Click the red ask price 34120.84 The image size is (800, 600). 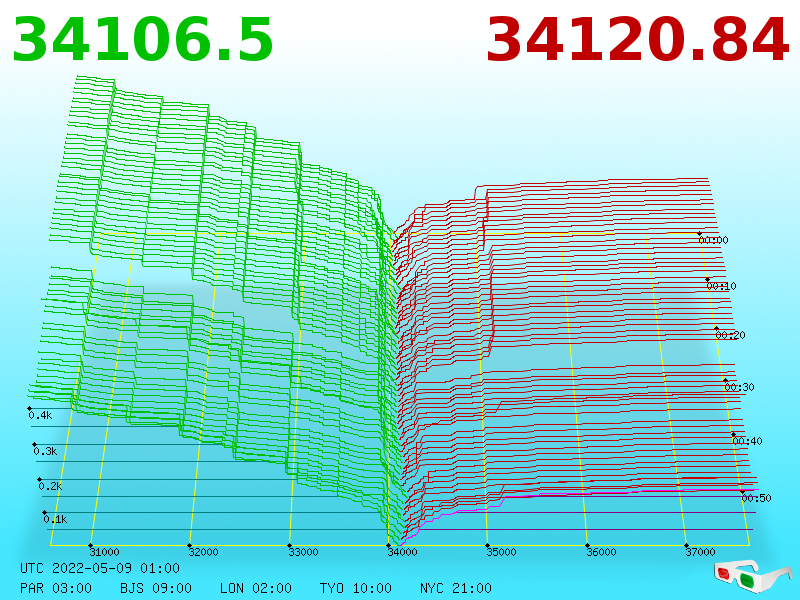638,40
